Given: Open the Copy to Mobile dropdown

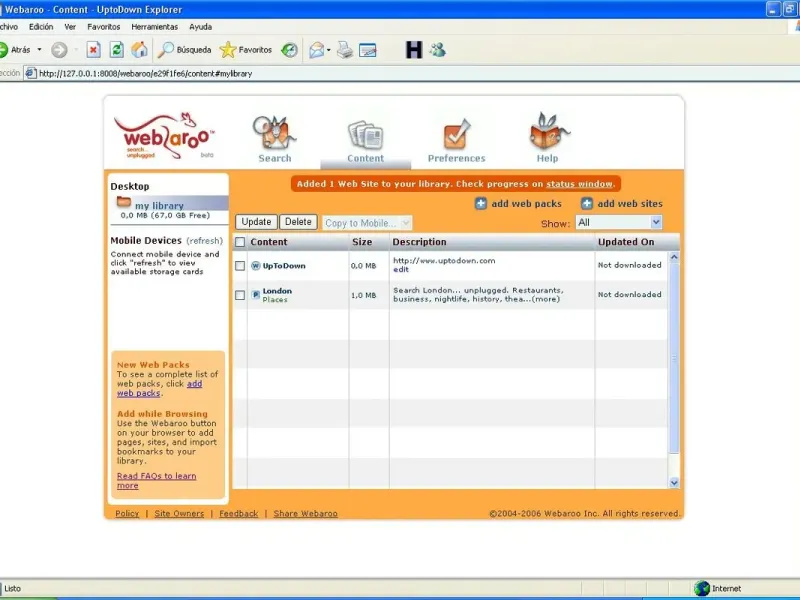Looking at the screenshot, I should click(x=367, y=223).
